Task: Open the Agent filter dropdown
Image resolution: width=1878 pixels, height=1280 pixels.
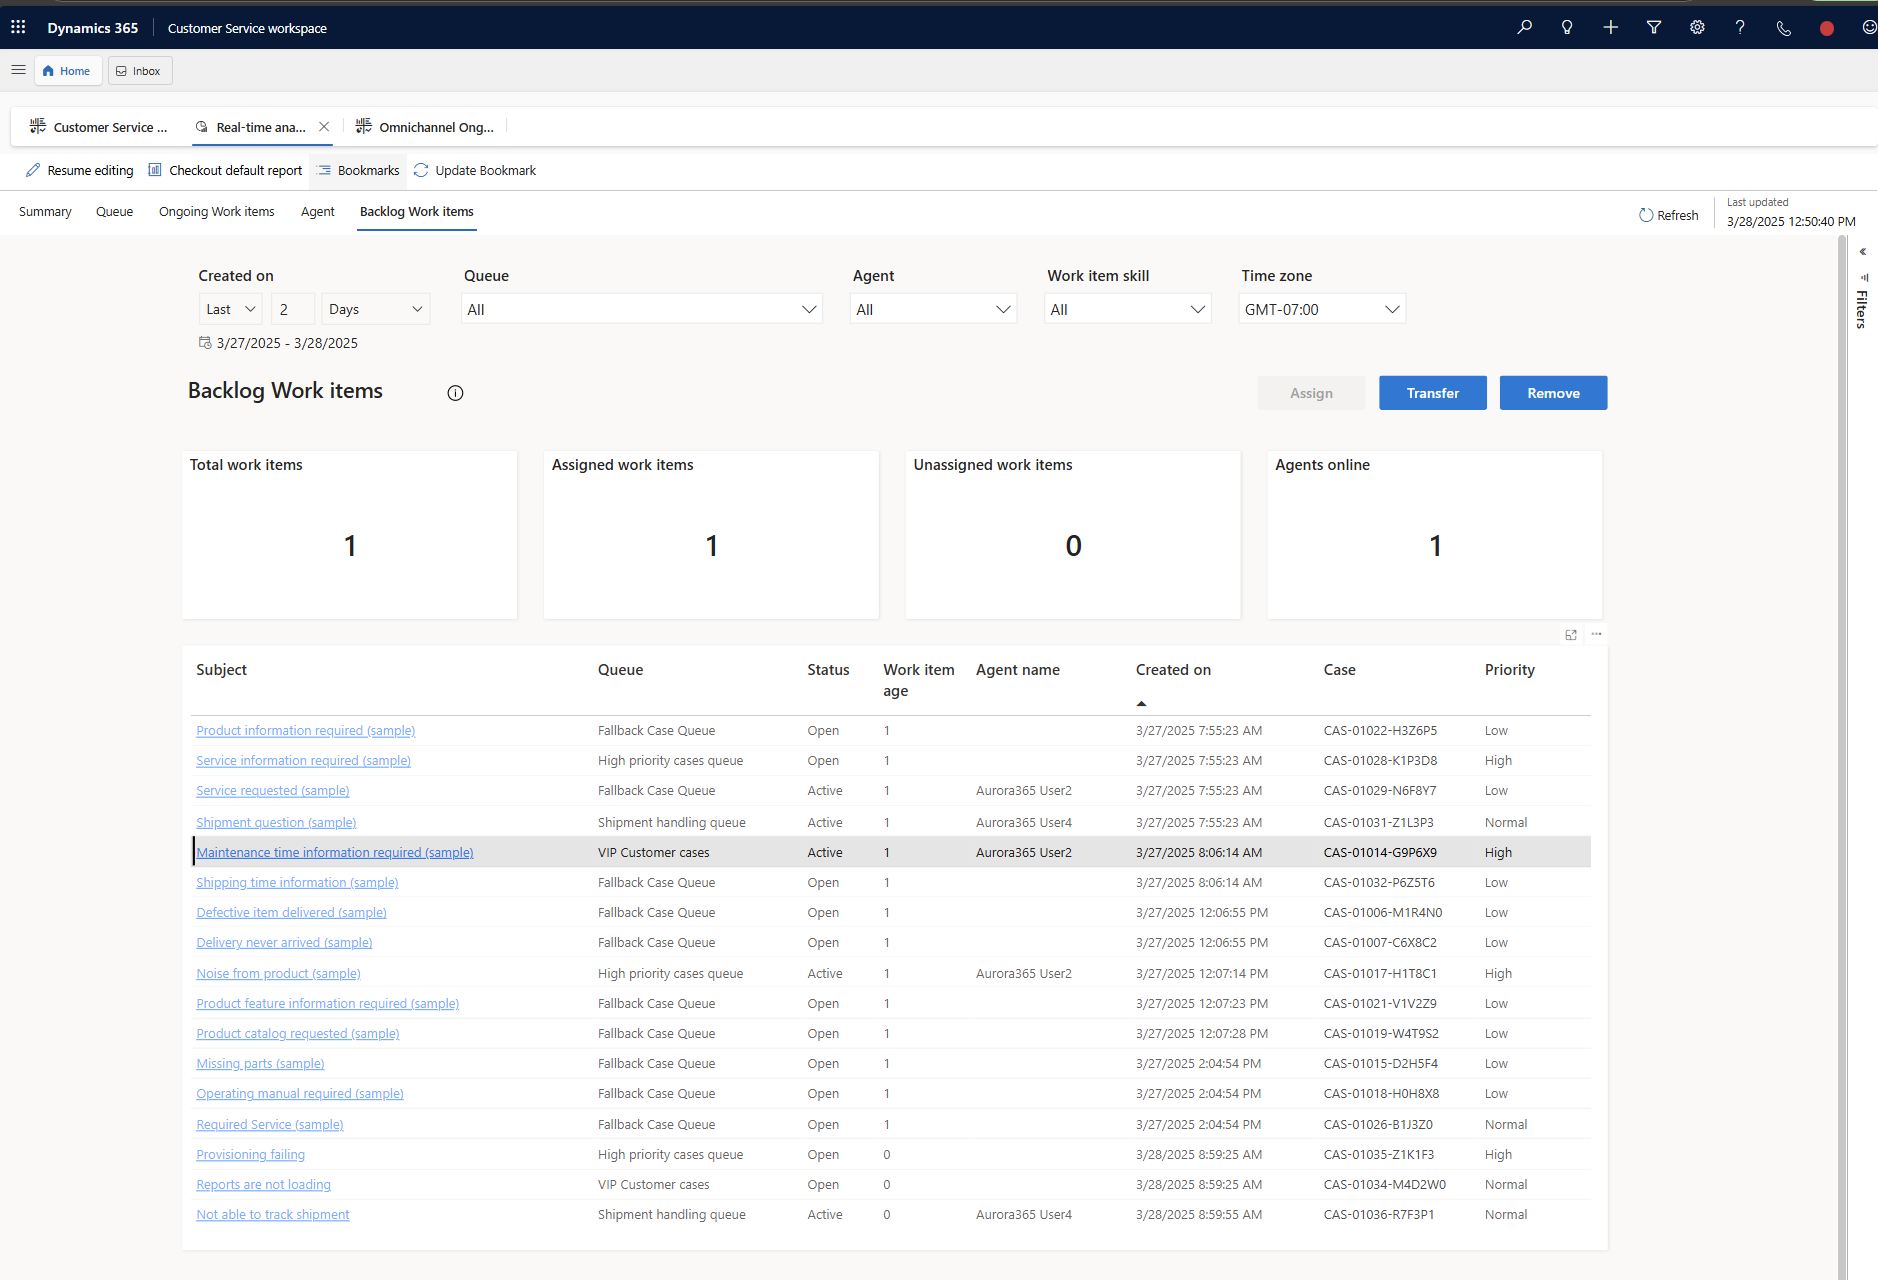Action: (933, 309)
